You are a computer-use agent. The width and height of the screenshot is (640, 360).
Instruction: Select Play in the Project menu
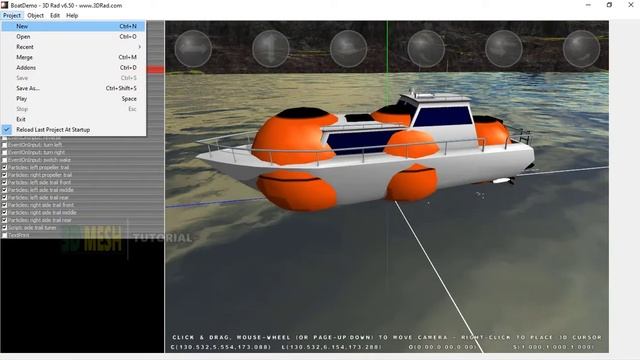pyautogui.click(x=73, y=99)
